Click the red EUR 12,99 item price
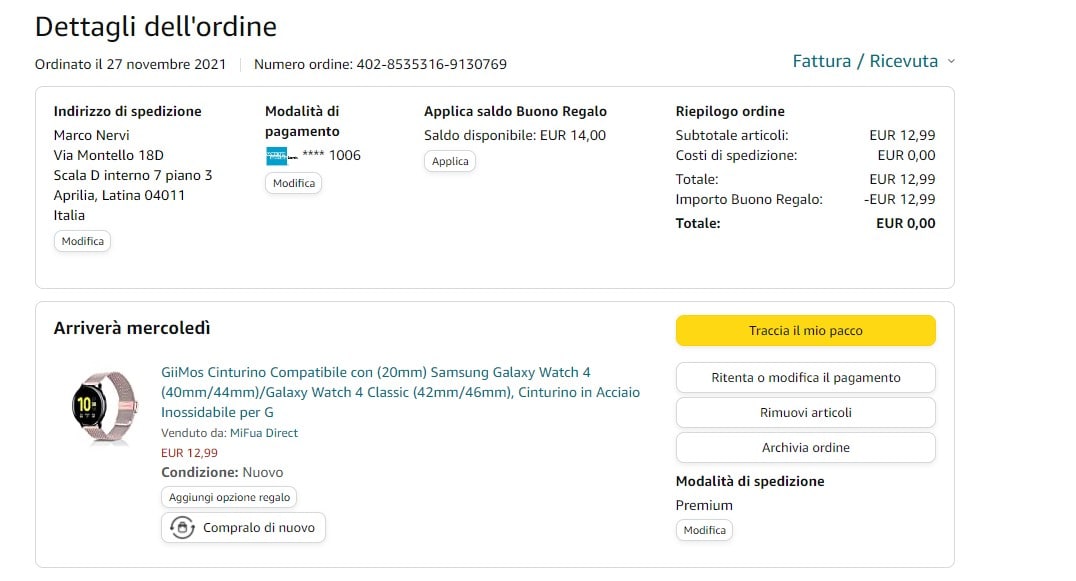This screenshot has width=1076, height=581. [189, 453]
